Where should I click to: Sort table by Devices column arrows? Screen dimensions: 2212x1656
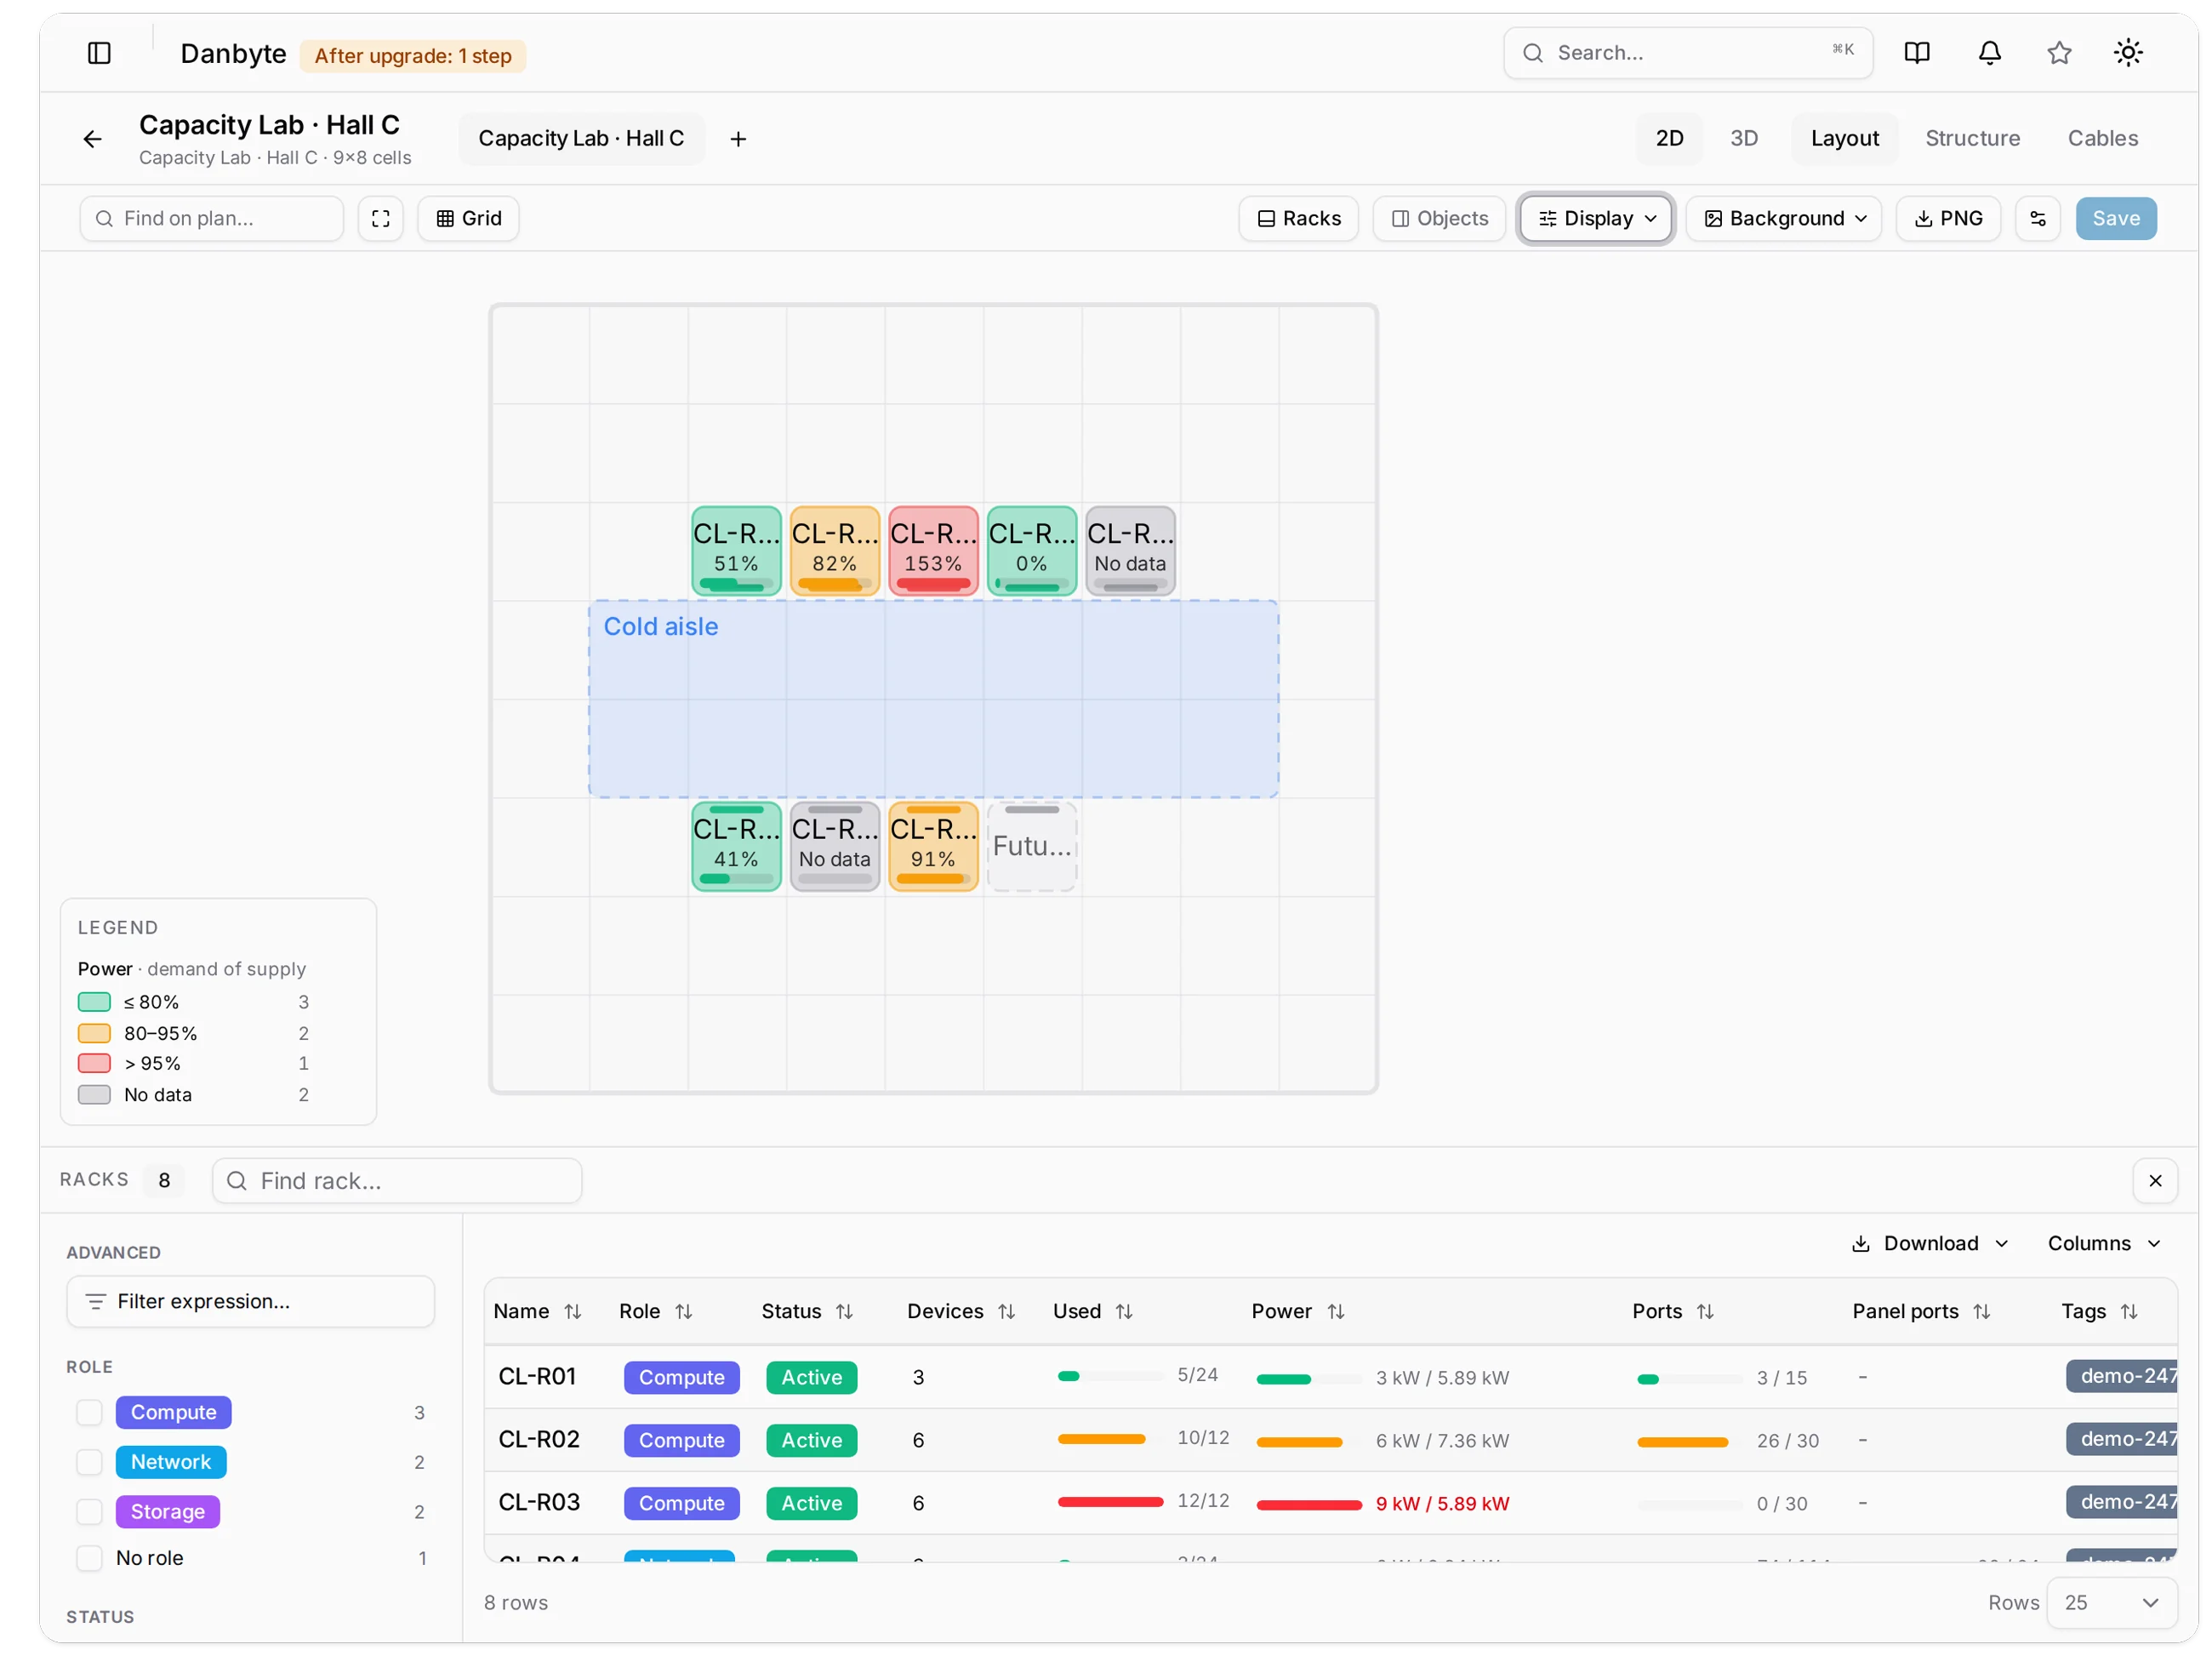click(1007, 1311)
